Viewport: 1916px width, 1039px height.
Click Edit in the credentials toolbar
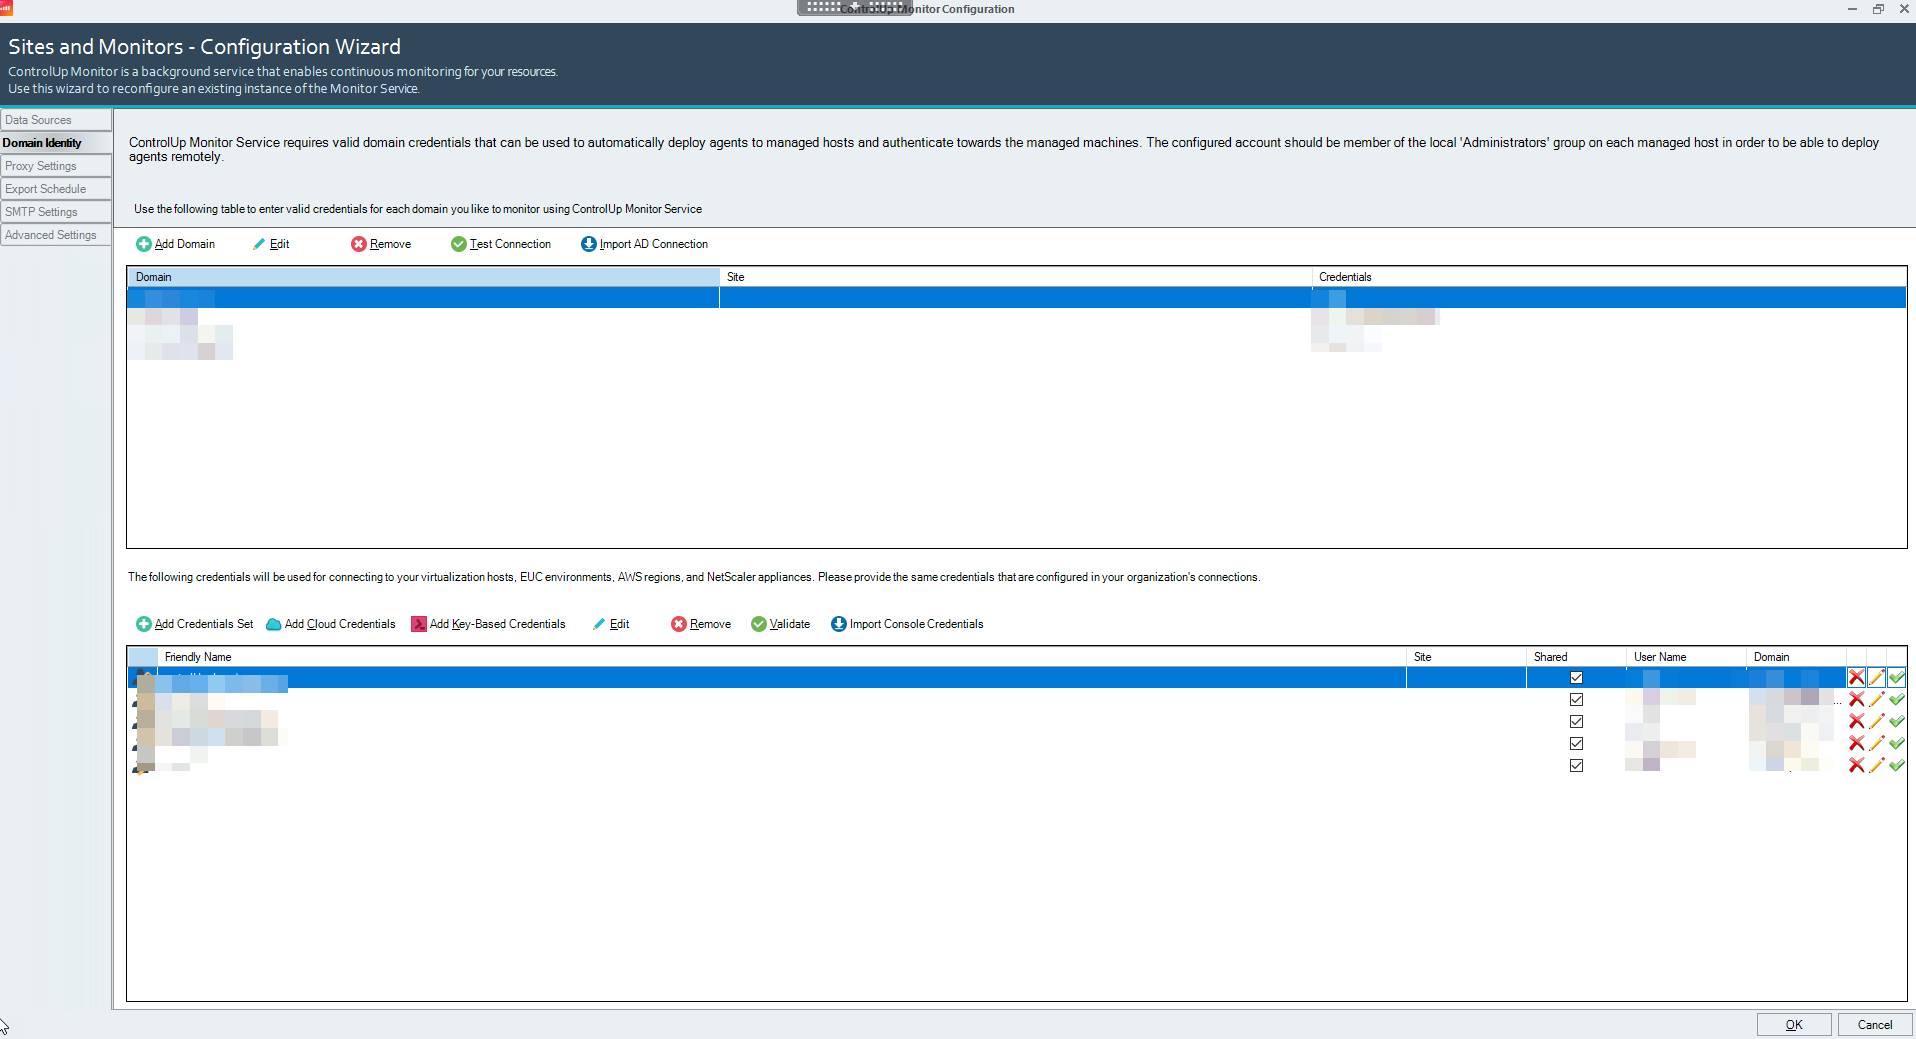tap(611, 624)
